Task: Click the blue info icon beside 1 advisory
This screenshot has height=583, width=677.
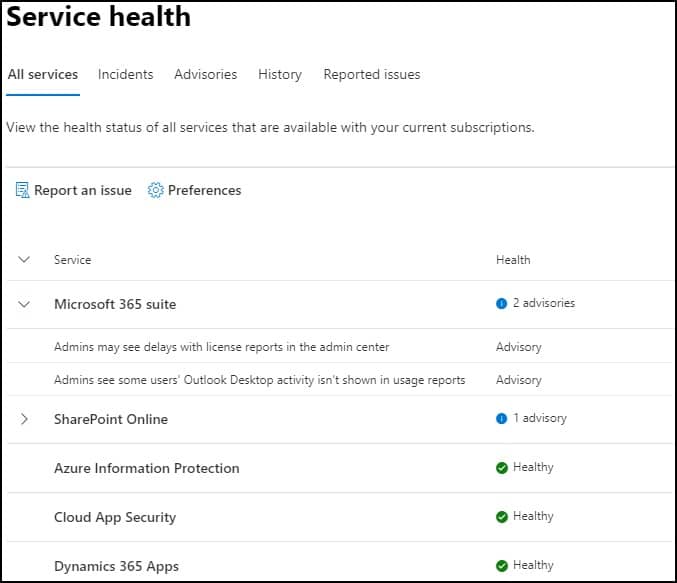Action: click(501, 418)
